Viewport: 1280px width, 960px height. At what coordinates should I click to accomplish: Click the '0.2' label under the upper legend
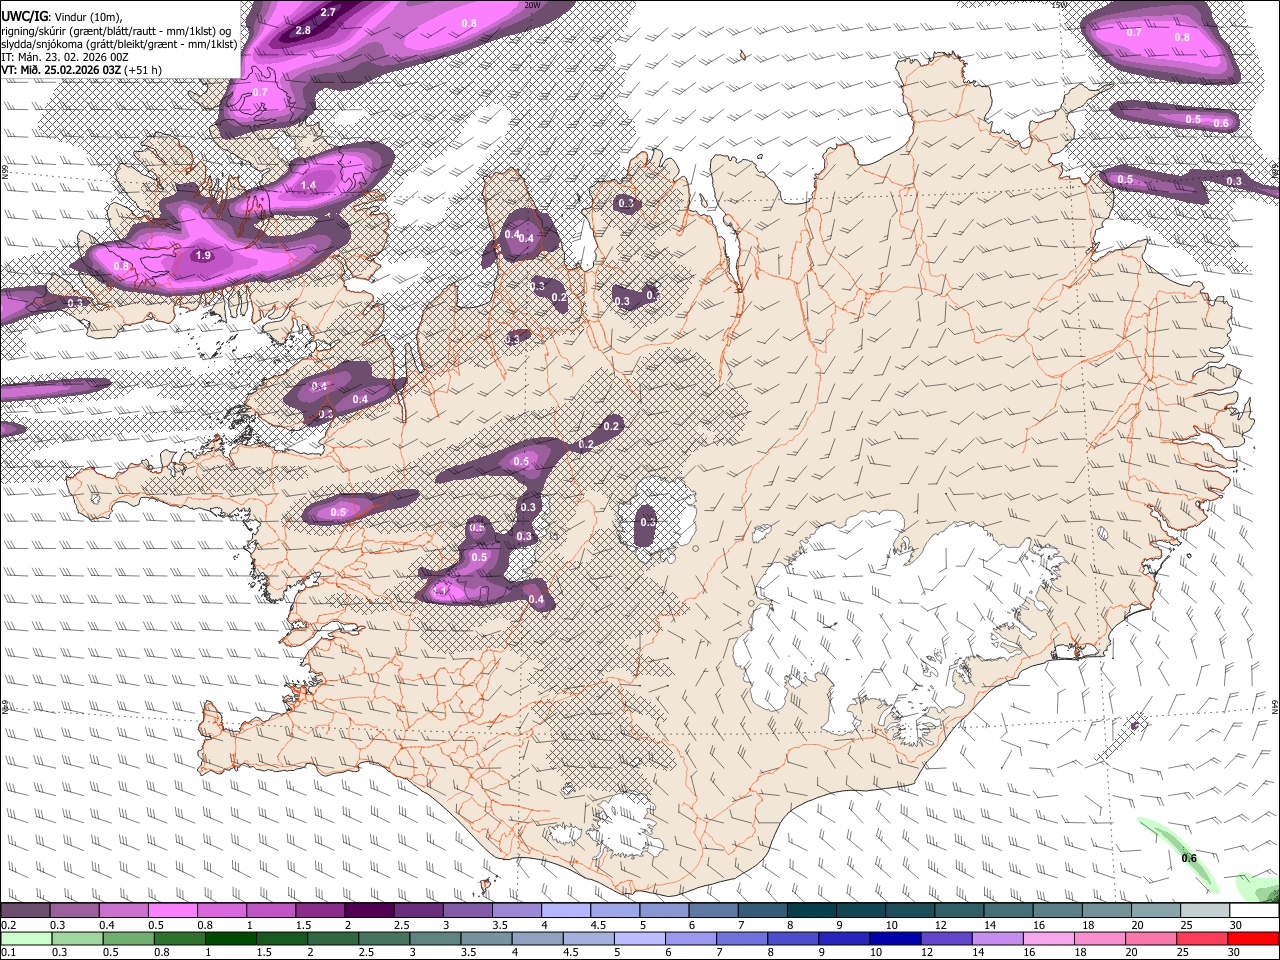pos(8,925)
